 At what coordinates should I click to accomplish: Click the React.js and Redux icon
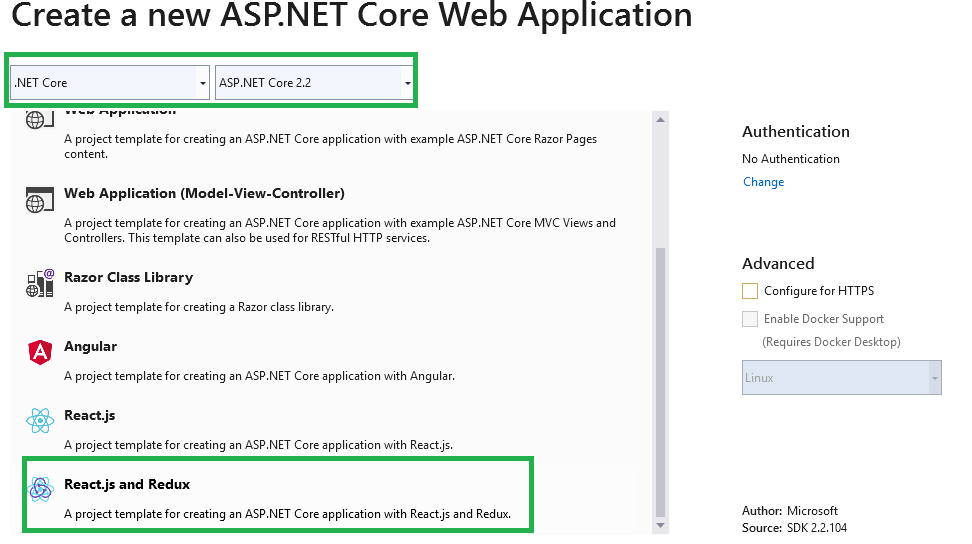[40, 489]
